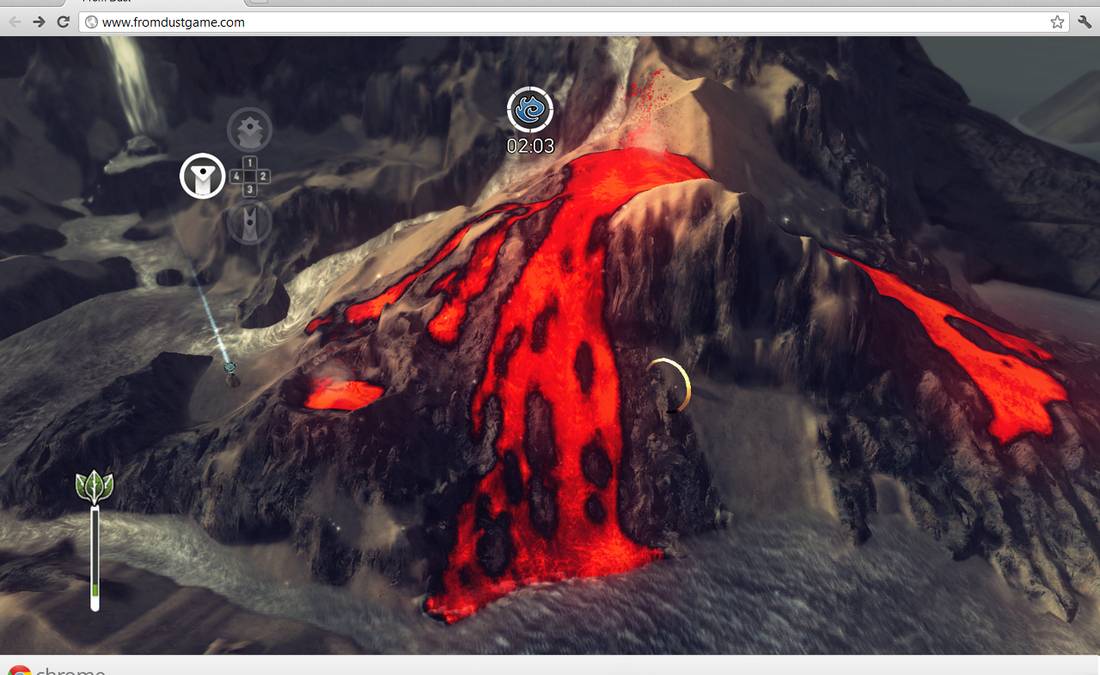The image size is (1100, 675).
Task: Click the blue swirl power icon above the timer
Action: coord(530,109)
